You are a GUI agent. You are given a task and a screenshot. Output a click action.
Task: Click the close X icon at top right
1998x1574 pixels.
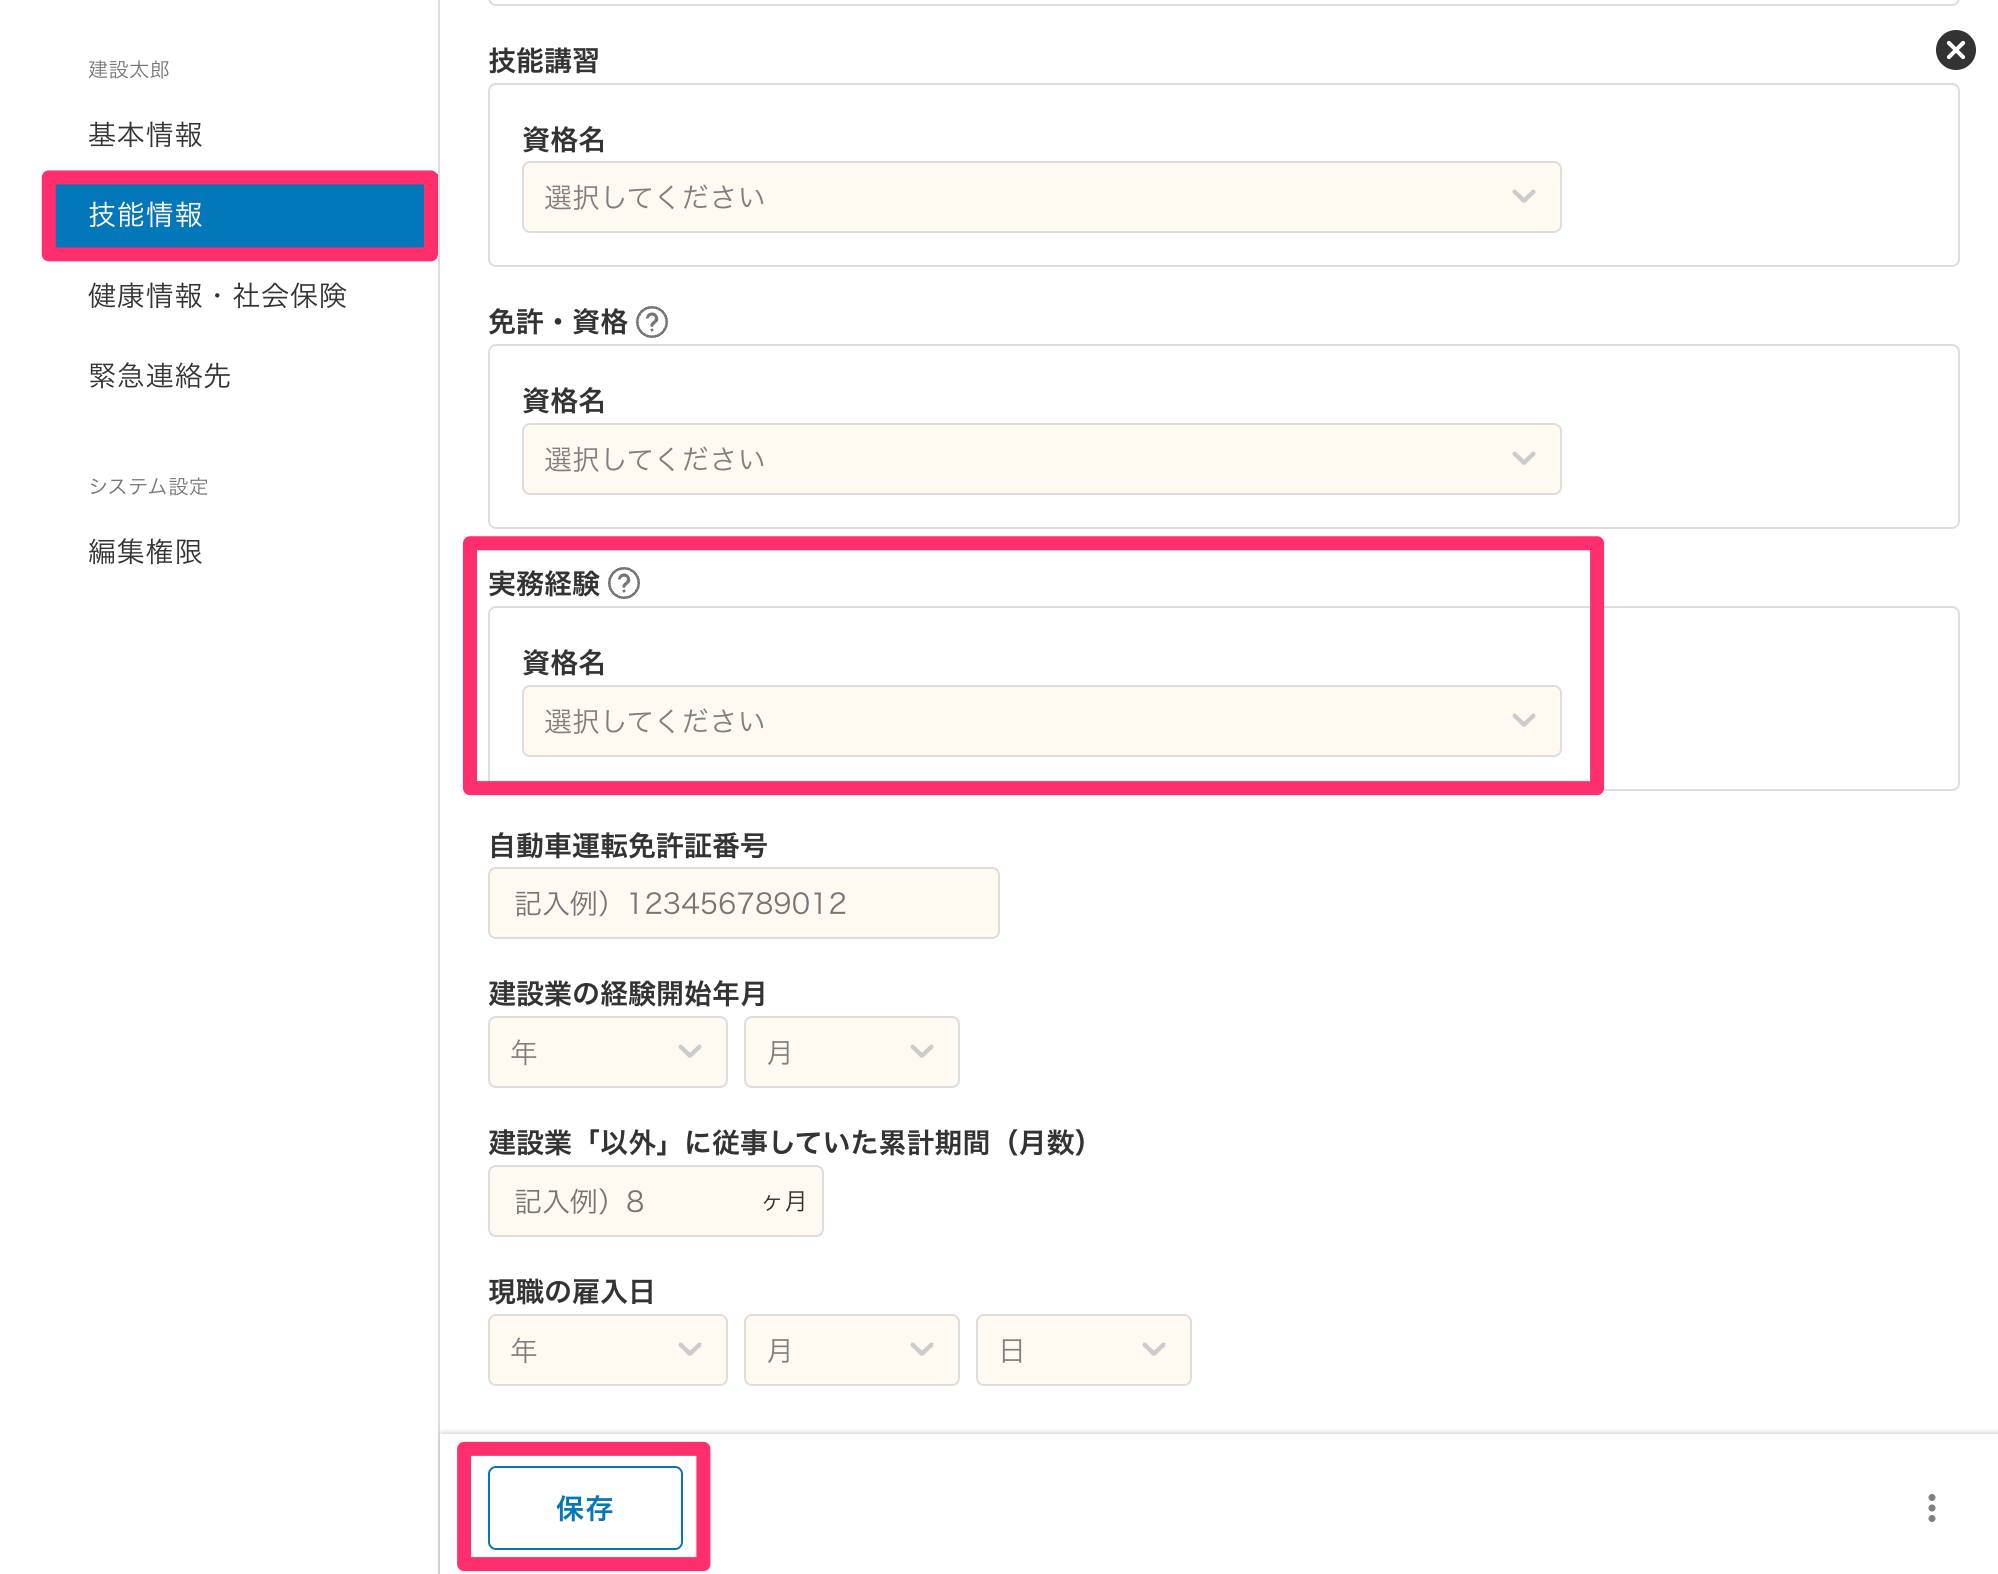pos(1955,50)
